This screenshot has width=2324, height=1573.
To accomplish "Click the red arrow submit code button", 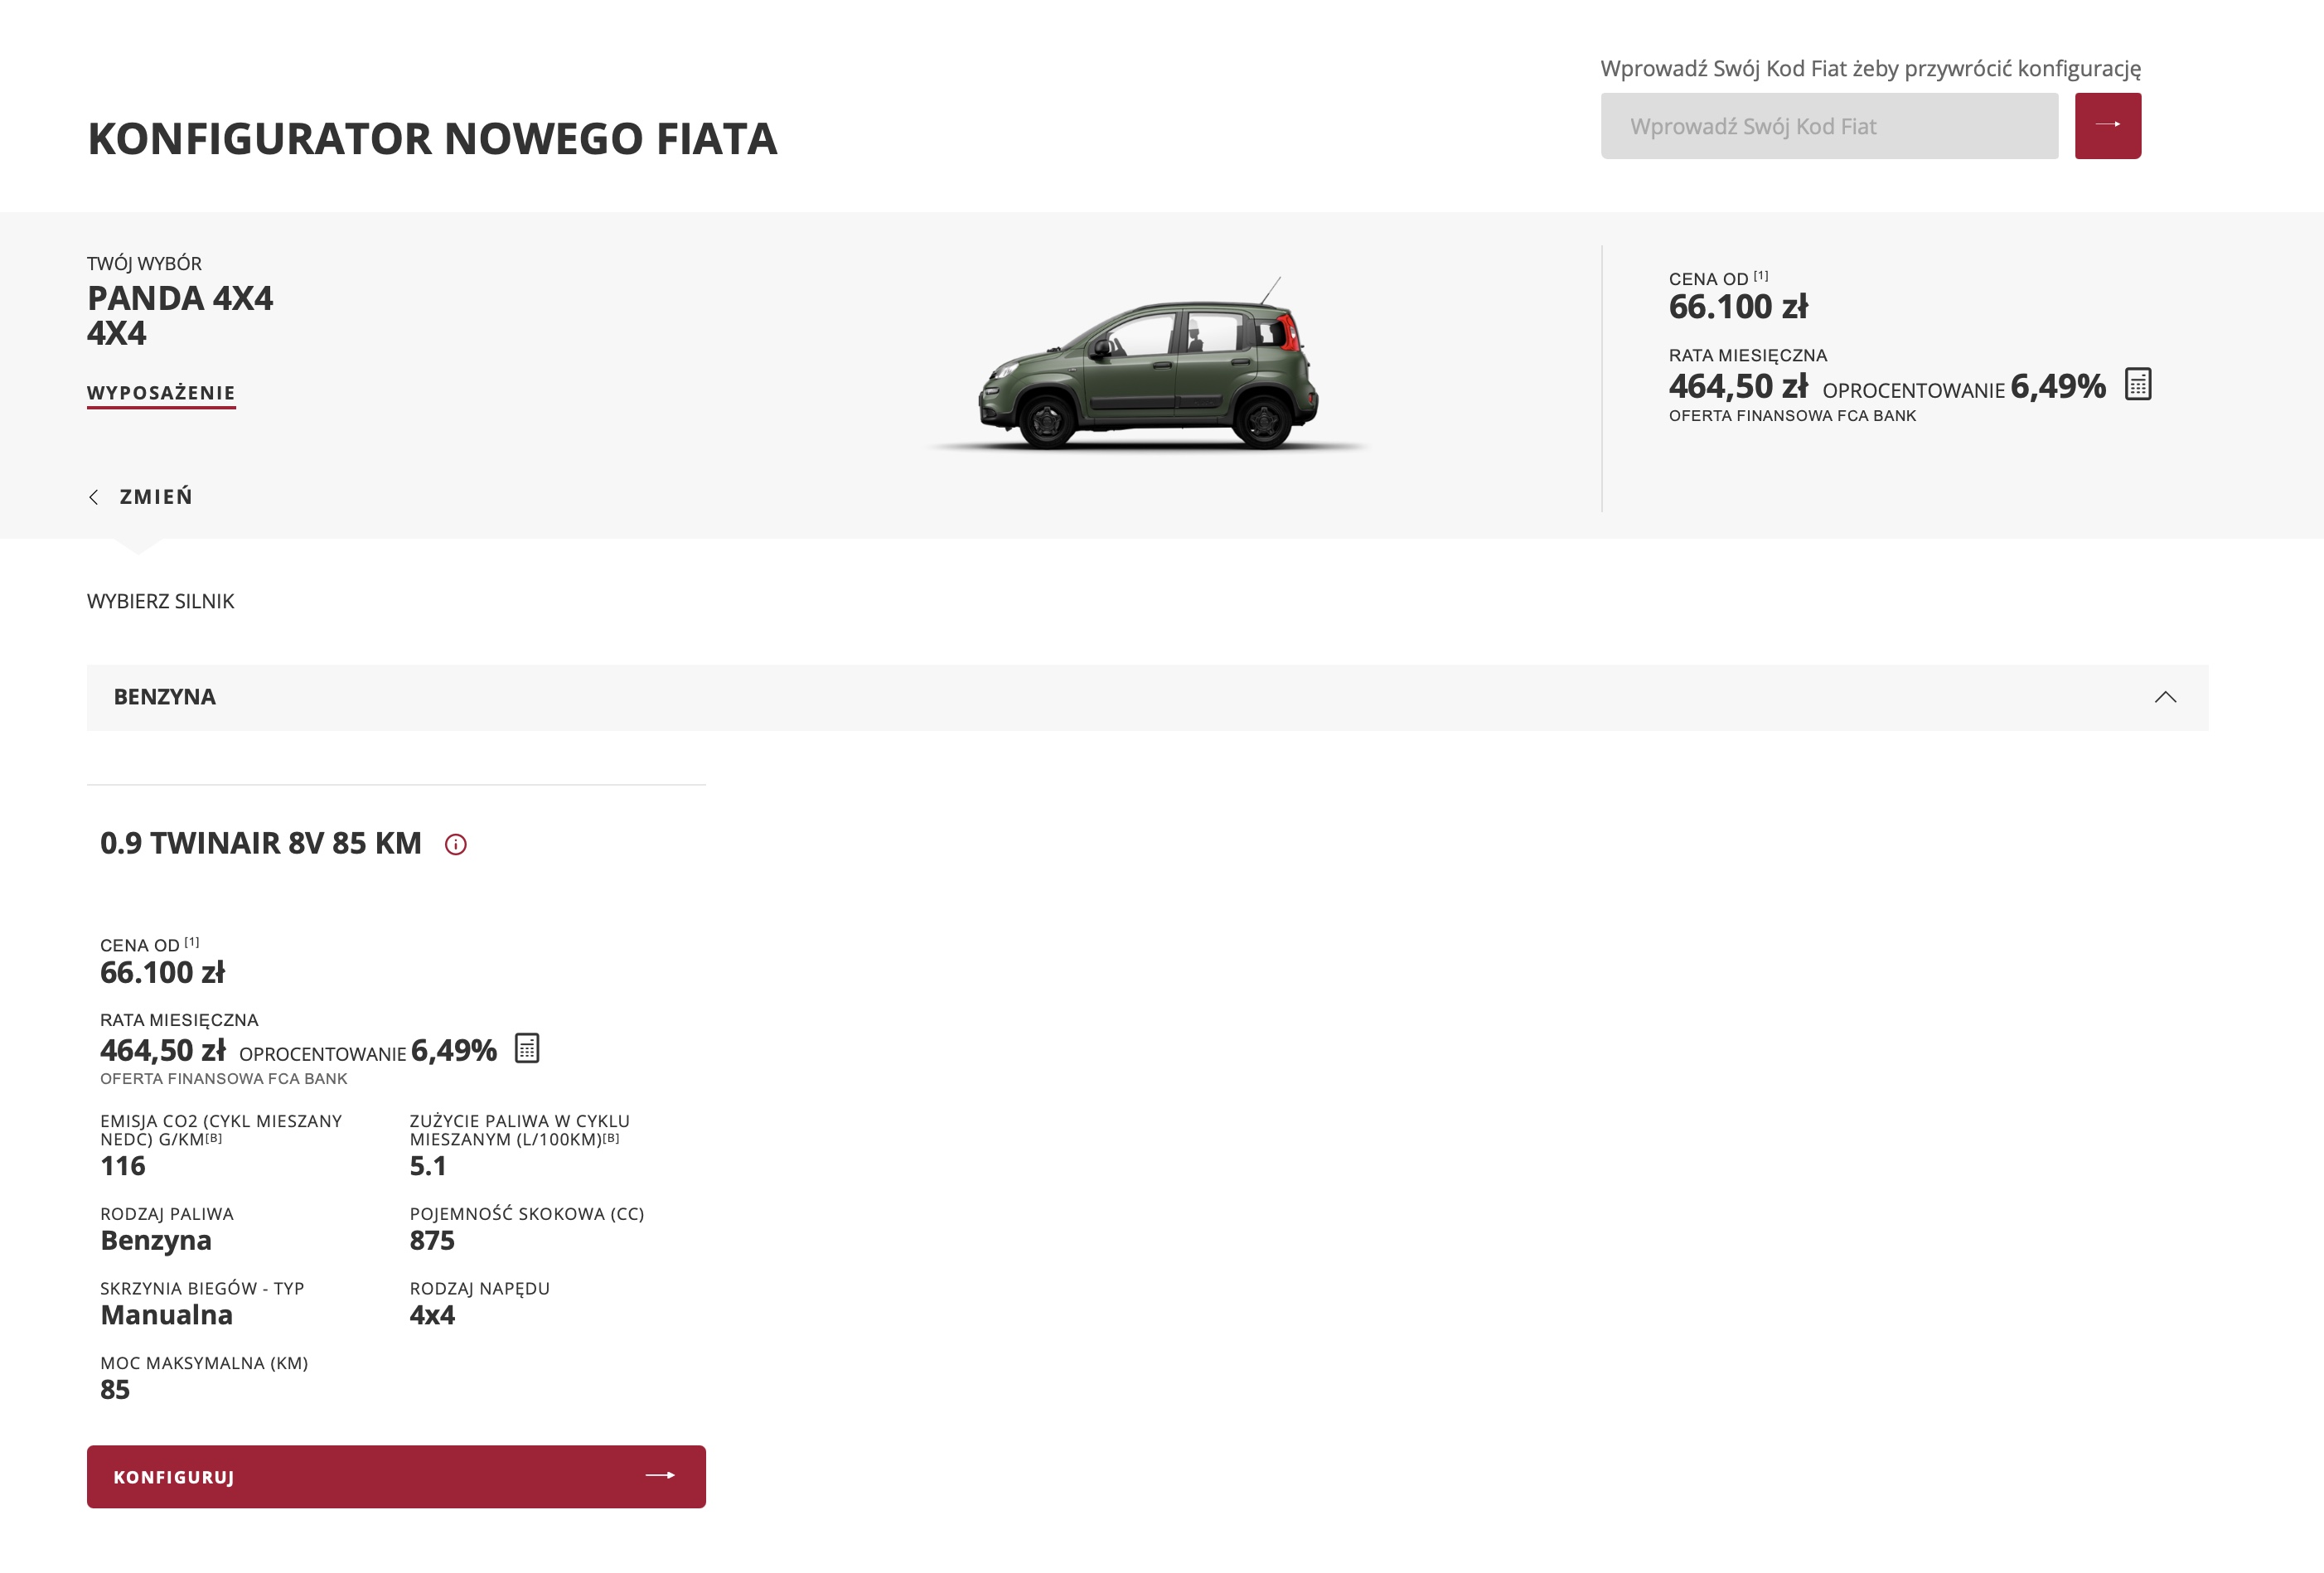I will [x=2107, y=125].
